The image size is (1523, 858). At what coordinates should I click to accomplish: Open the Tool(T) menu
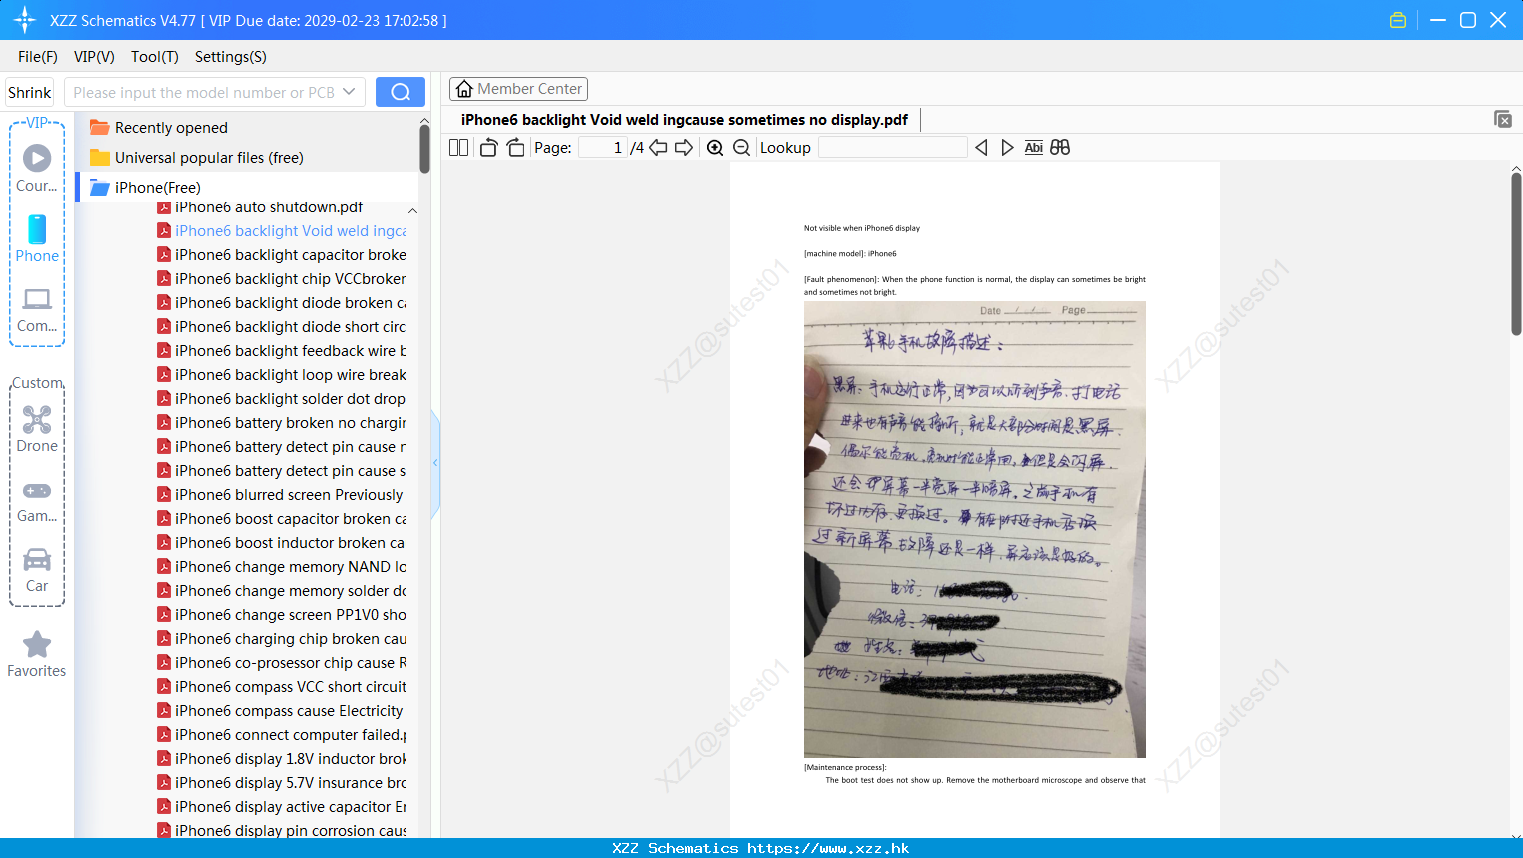[155, 57]
